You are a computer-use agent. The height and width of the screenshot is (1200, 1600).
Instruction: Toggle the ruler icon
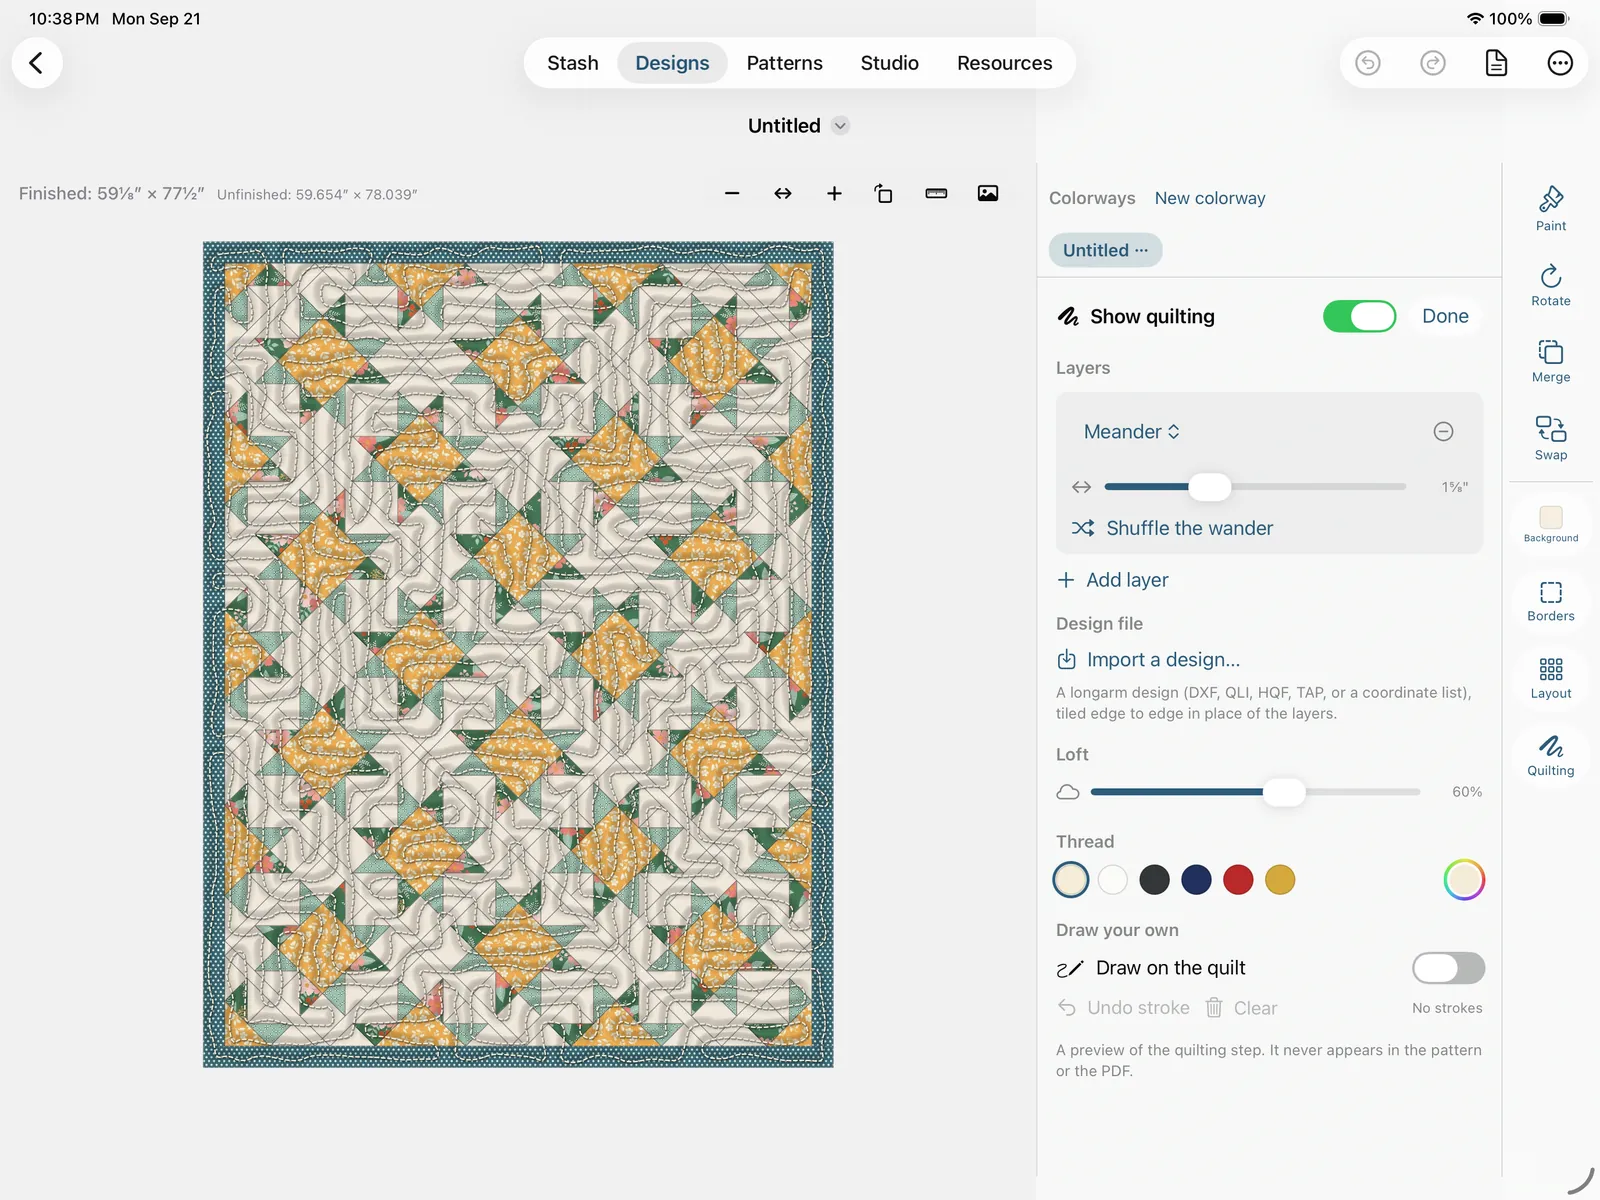click(x=936, y=193)
